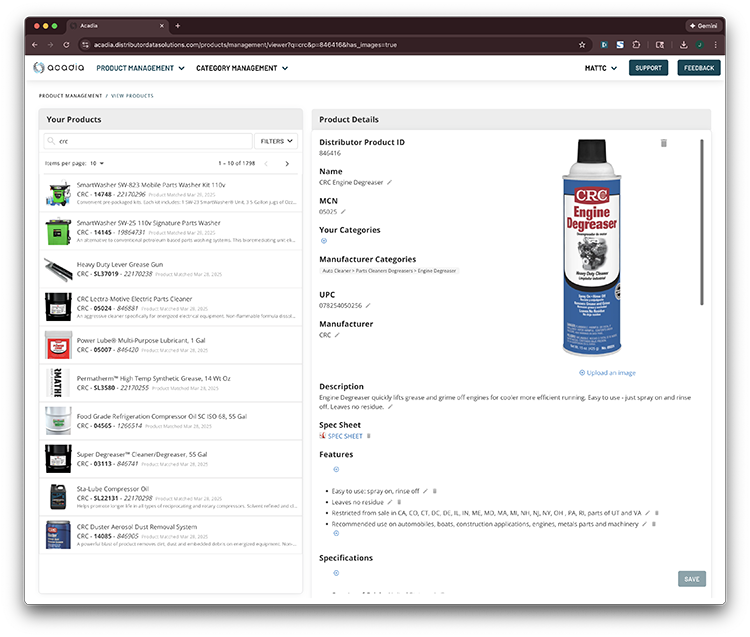Delete 'Easy to use: spray on, rinse off' feature

(435, 491)
